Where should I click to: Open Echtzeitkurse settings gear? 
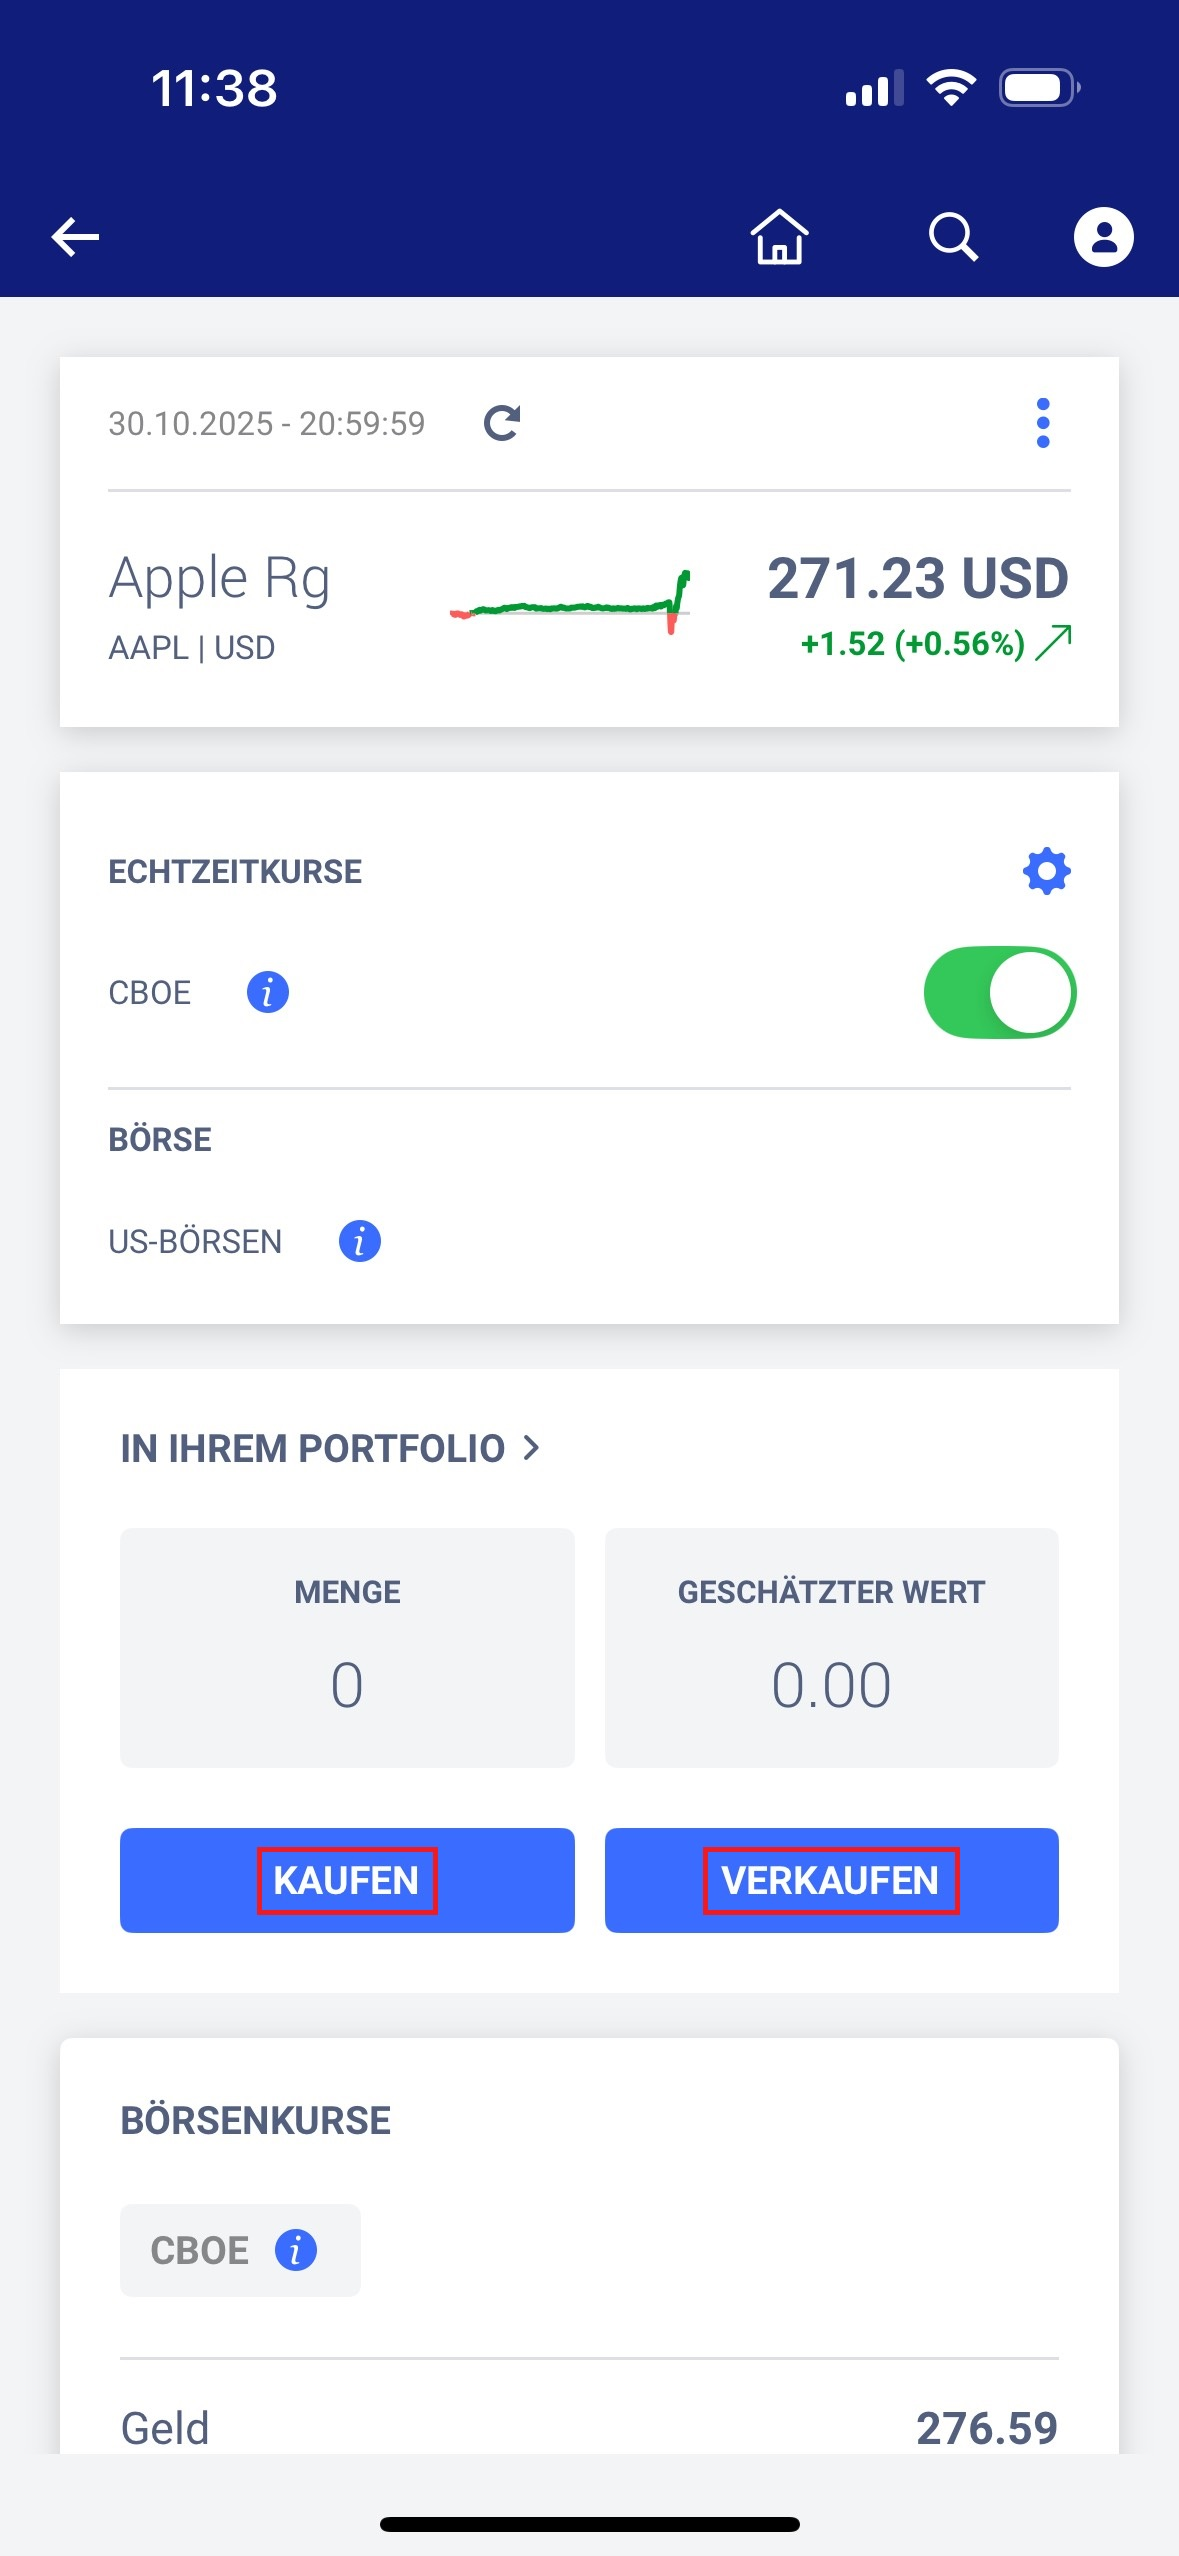1046,871
